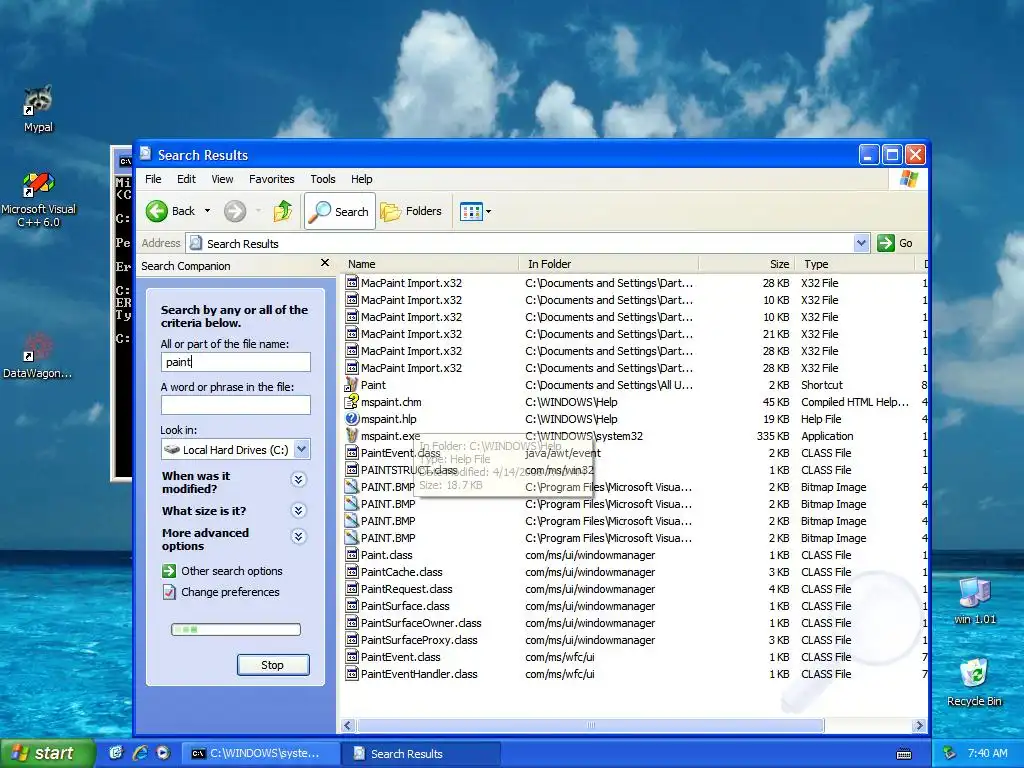Select the Paint shortcut icon
This screenshot has width=1024, height=768.
352,385
